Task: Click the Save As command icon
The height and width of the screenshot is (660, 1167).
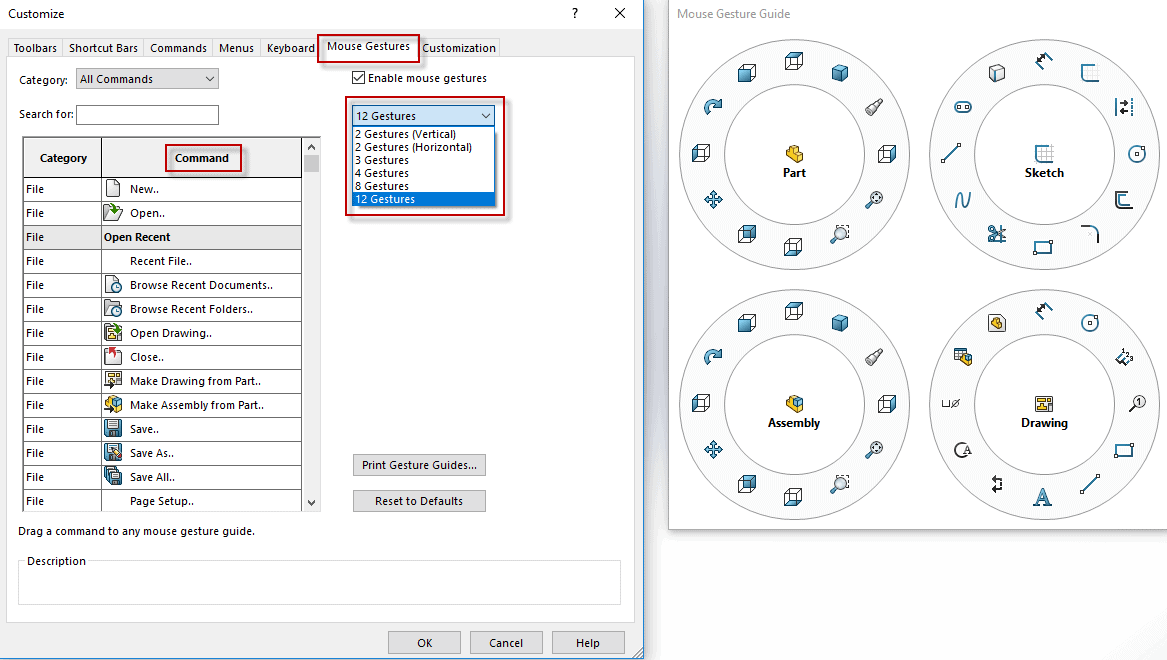Action: 113,453
